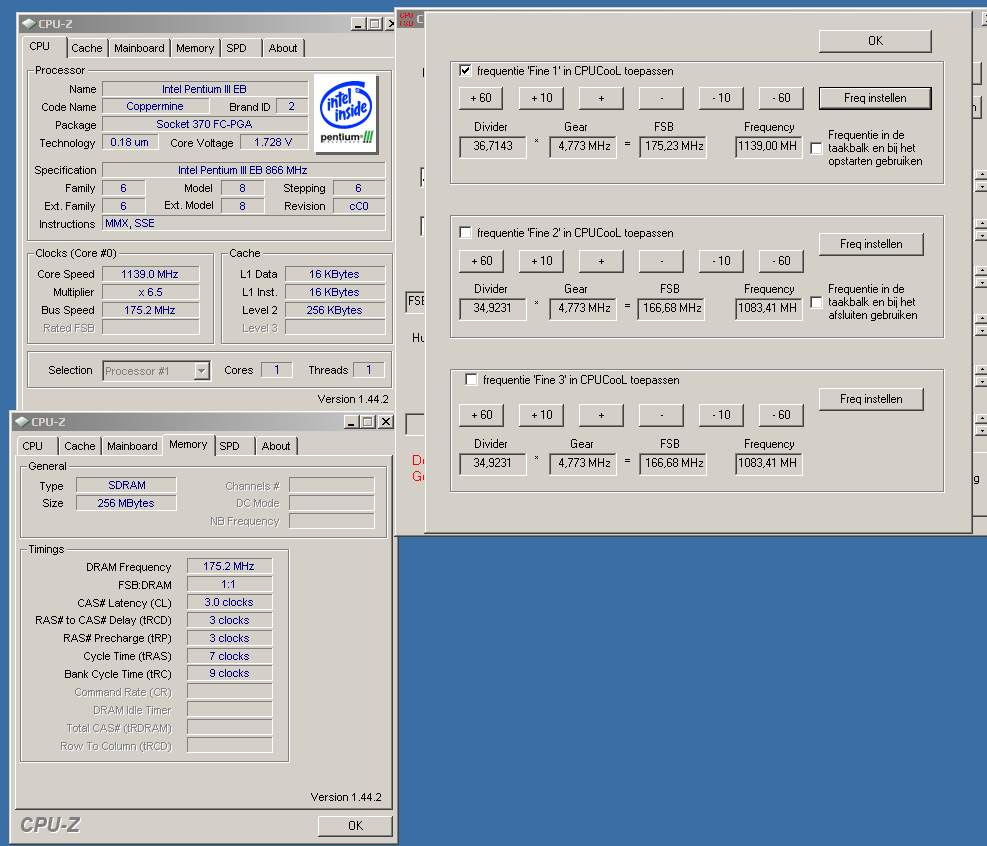Open Cache tab in top CPU-Z window
This screenshot has width=987, height=846.
coord(86,48)
